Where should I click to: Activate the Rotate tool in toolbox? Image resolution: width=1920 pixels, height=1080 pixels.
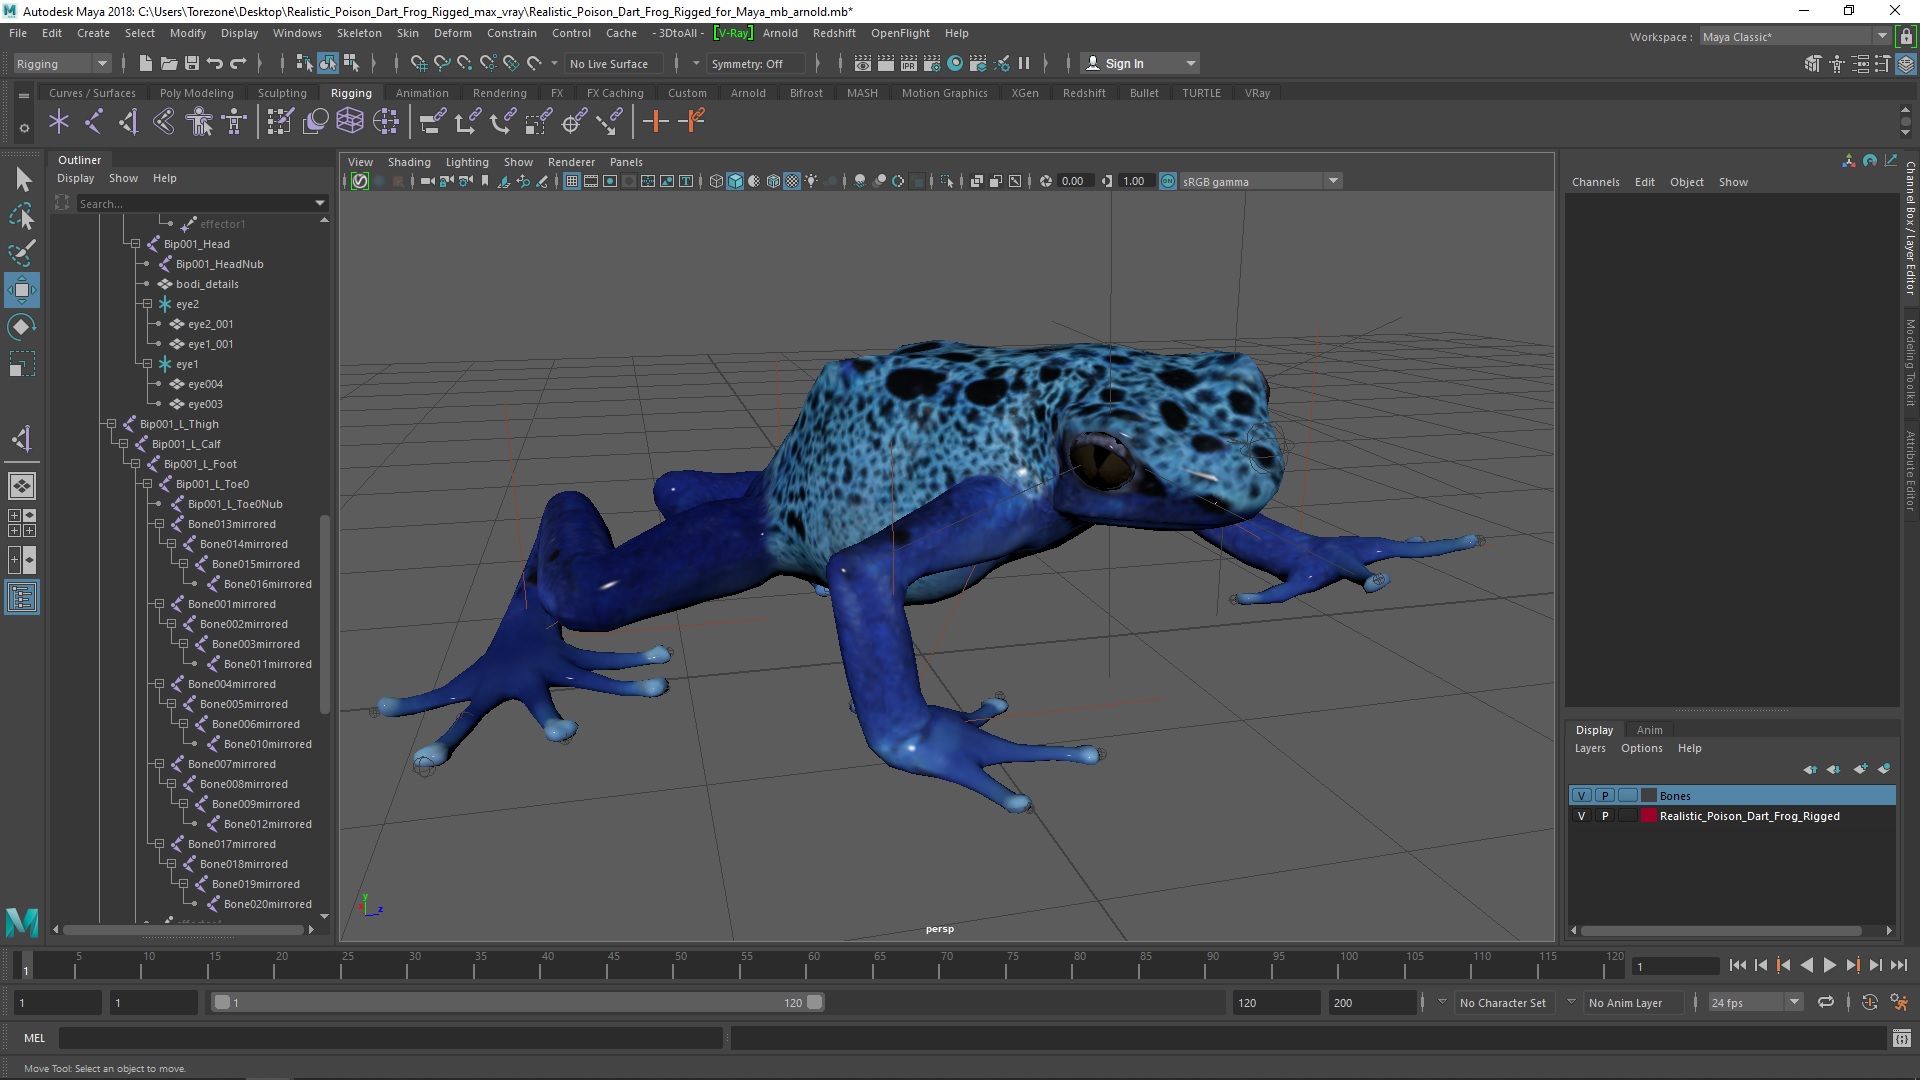click(22, 327)
